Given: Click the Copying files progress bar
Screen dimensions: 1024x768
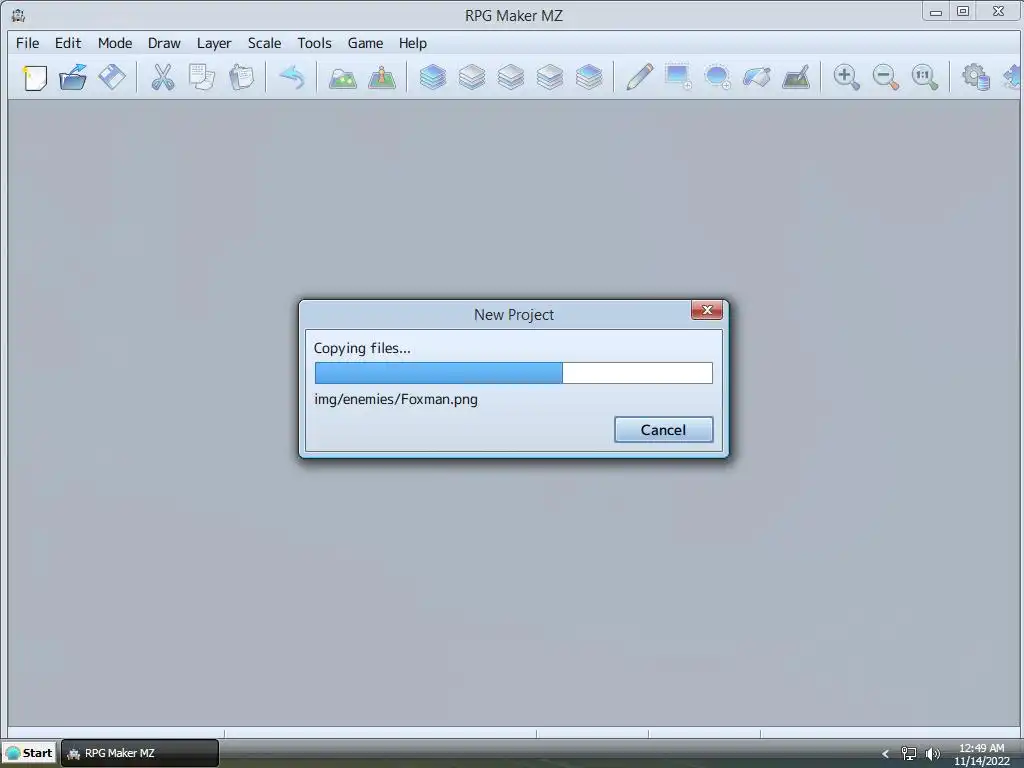Looking at the screenshot, I should click(513, 373).
